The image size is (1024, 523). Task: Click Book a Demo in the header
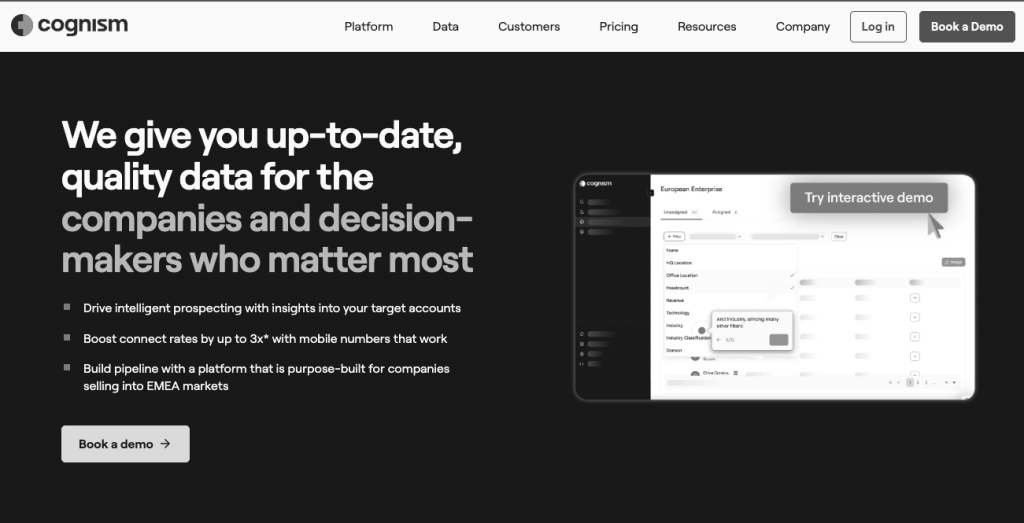(967, 27)
